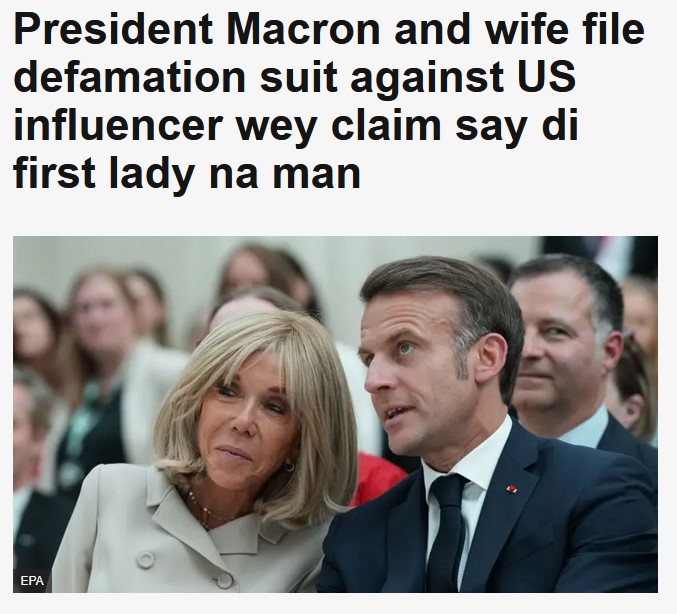Click the upper round button on the beige coat
This screenshot has height=614, width=677.
pos(146,560)
